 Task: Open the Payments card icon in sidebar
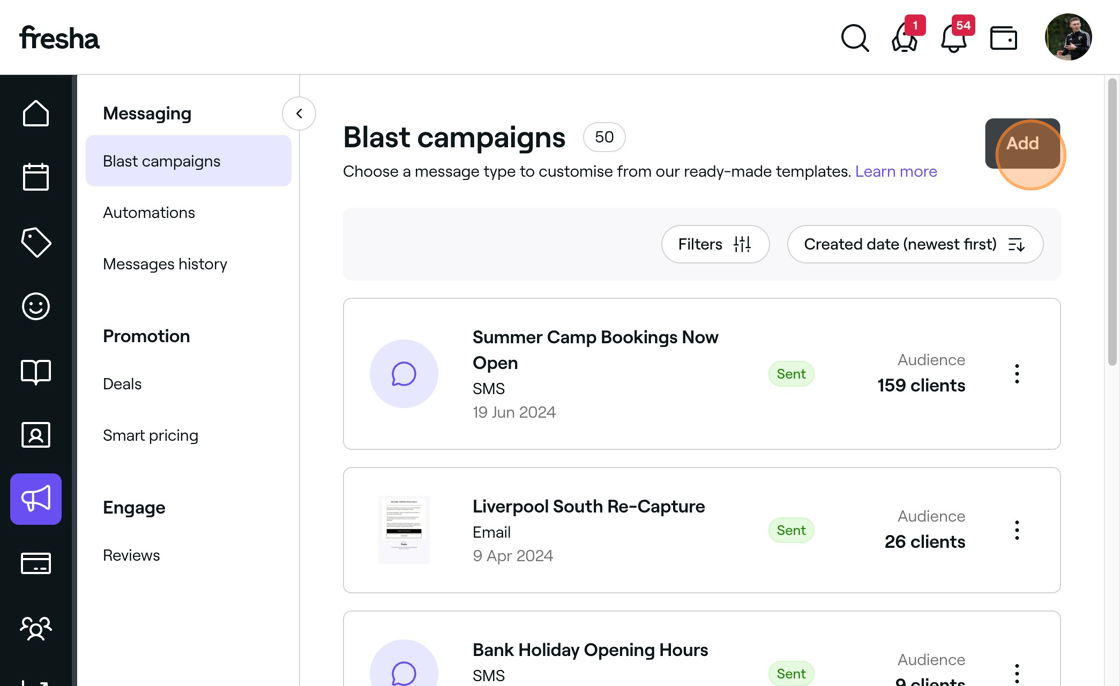click(36, 563)
